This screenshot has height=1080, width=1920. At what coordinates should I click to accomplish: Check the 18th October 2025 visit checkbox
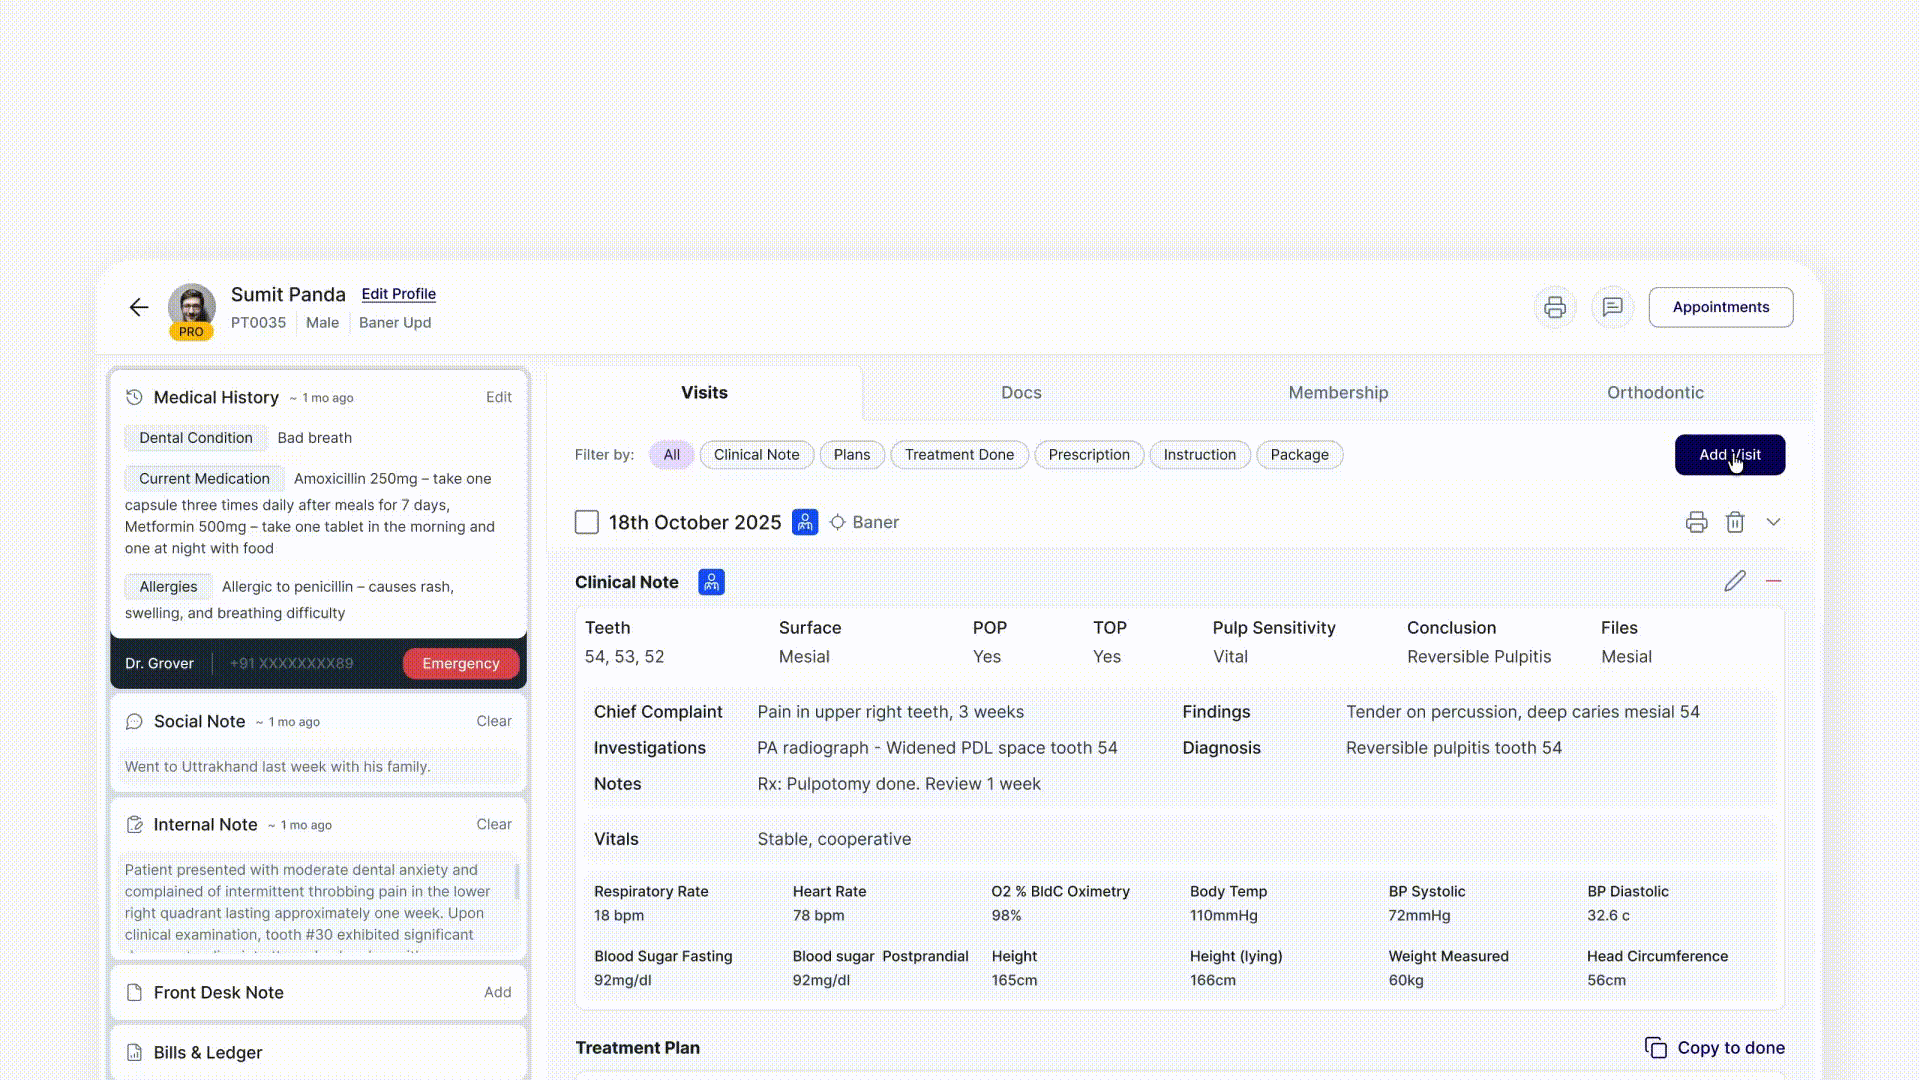(x=586, y=521)
